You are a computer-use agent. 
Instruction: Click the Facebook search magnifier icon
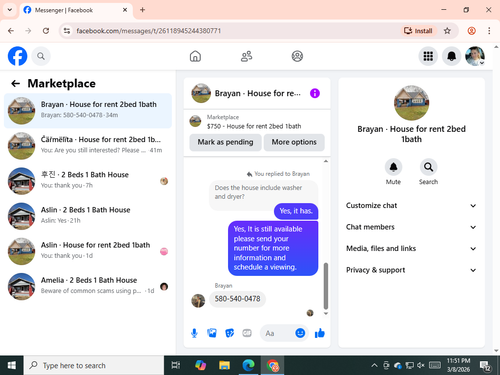click(x=41, y=56)
